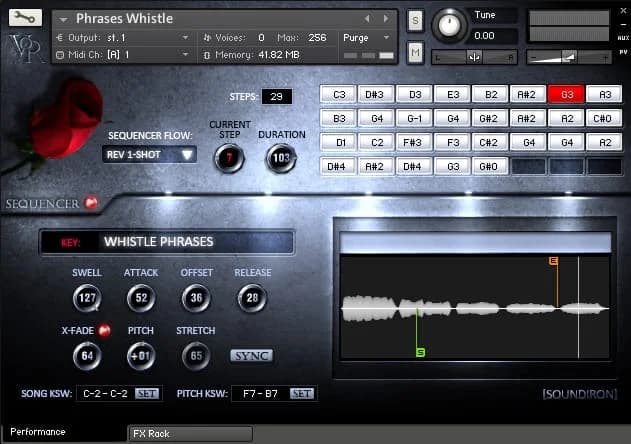Expand the Purge dropdown menu
Image resolution: width=631 pixels, height=444 pixels.
pyautogui.click(x=366, y=37)
